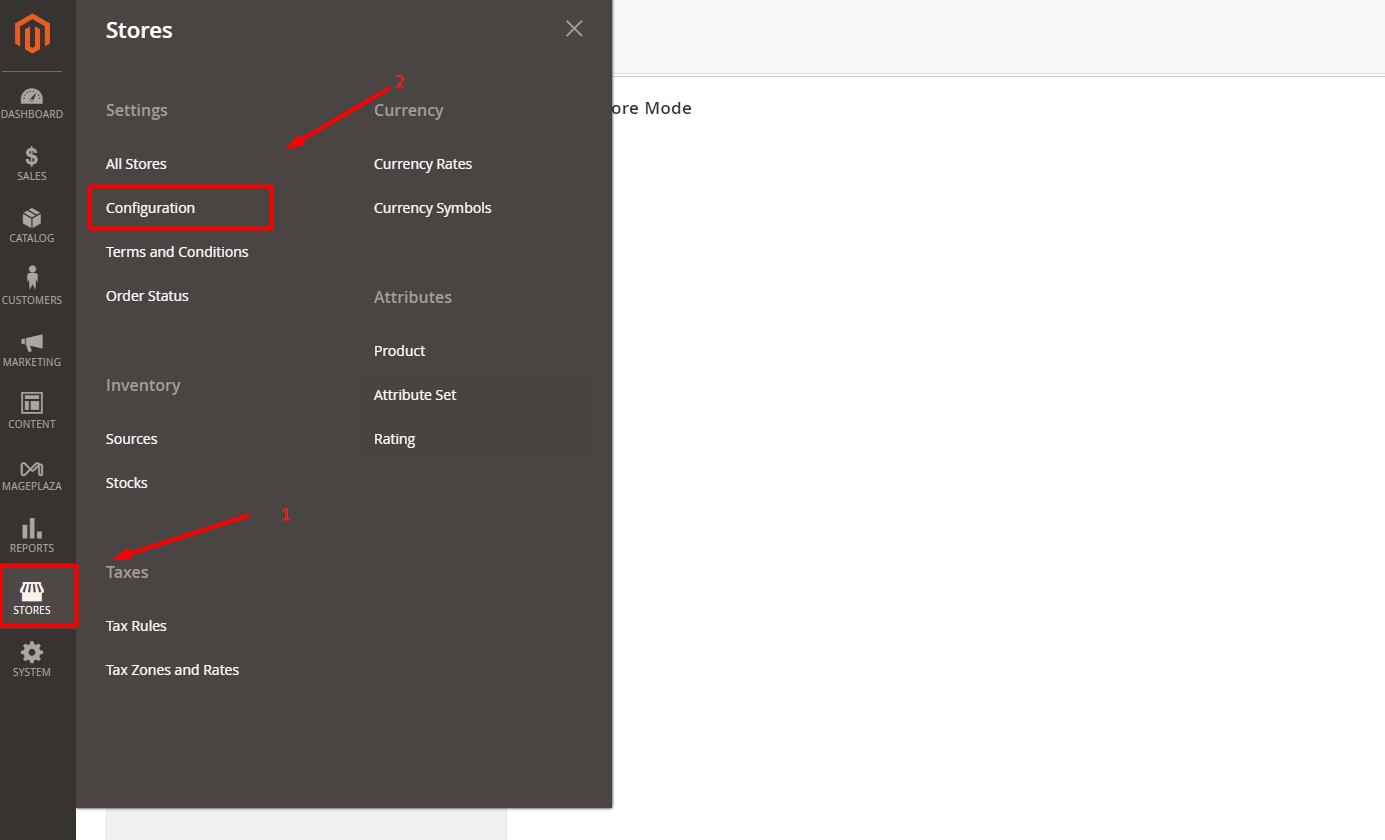Open All Stores settings
Image resolution: width=1385 pixels, height=840 pixels.
(x=136, y=163)
